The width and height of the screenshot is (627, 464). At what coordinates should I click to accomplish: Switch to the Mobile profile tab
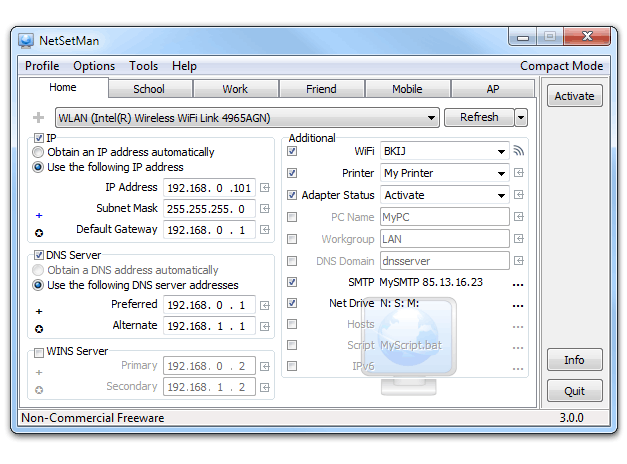(407, 89)
